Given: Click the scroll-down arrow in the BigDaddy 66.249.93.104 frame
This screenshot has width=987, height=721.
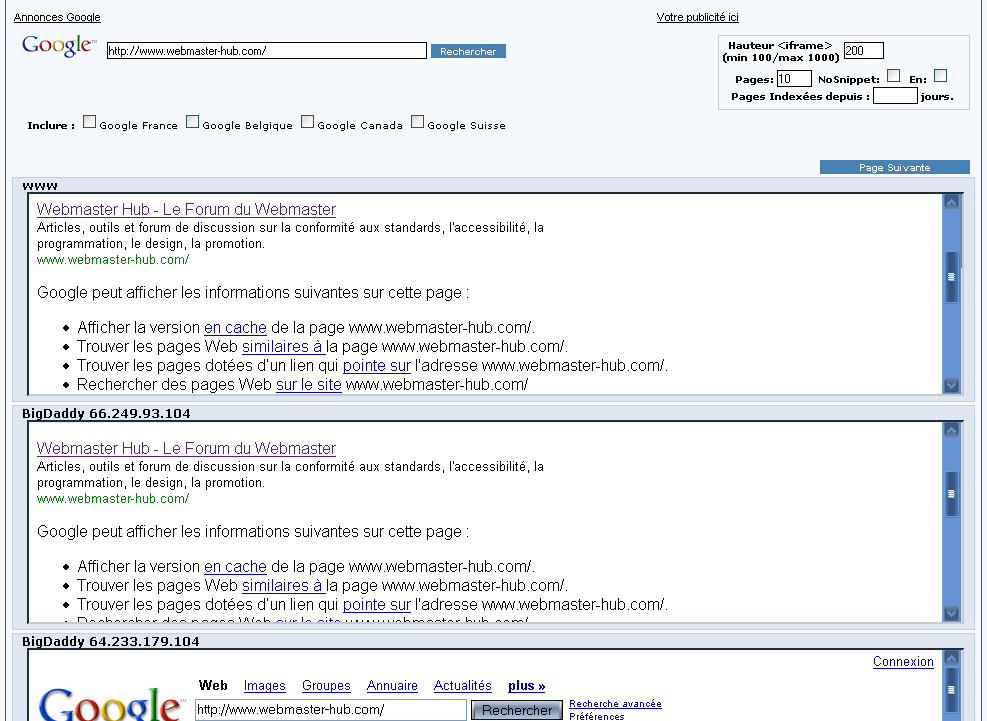Looking at the screenshot, I should pos(951,613).
